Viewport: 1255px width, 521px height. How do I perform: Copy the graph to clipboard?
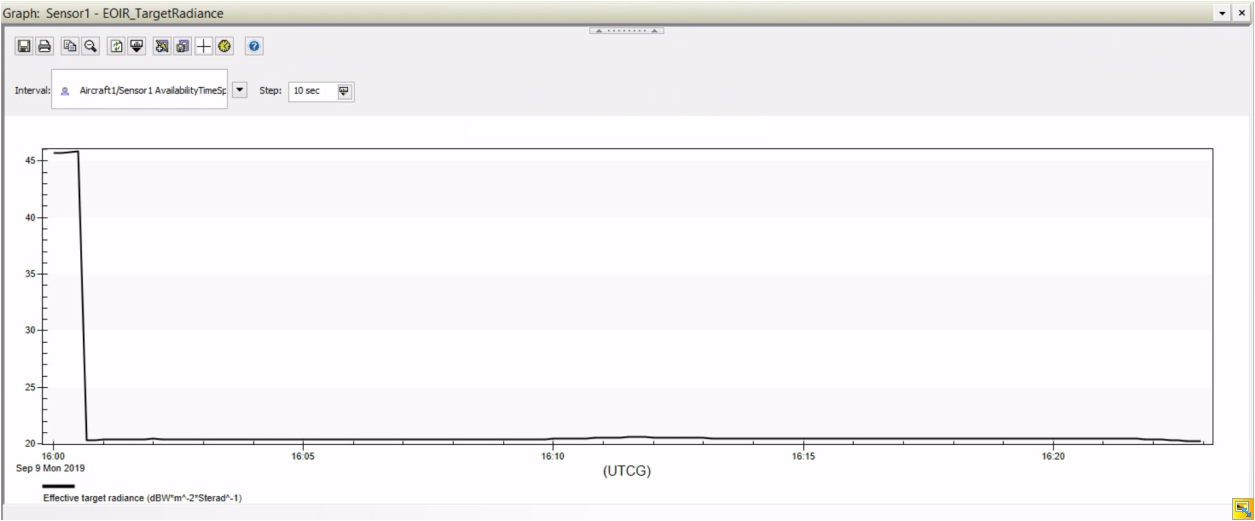tap(70, 46)
